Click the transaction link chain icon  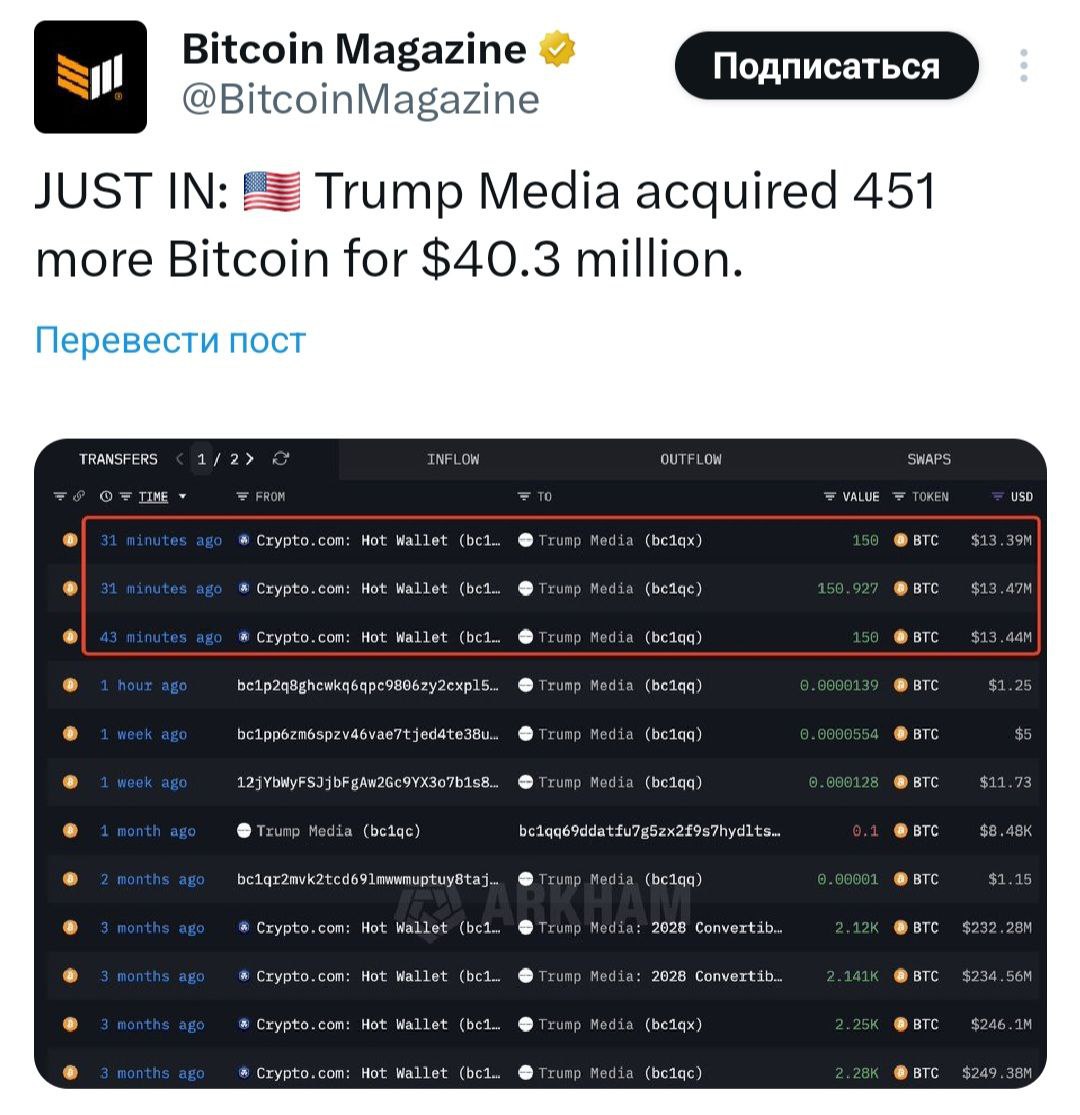pyautogui.click(x=79, y=496)
